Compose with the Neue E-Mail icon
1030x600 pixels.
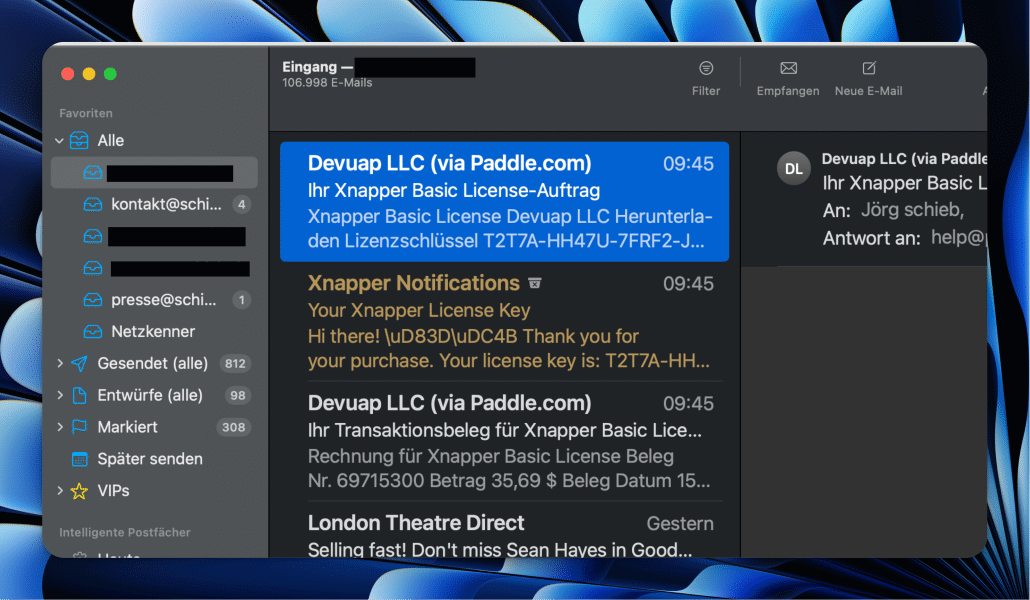click(869, 68)
